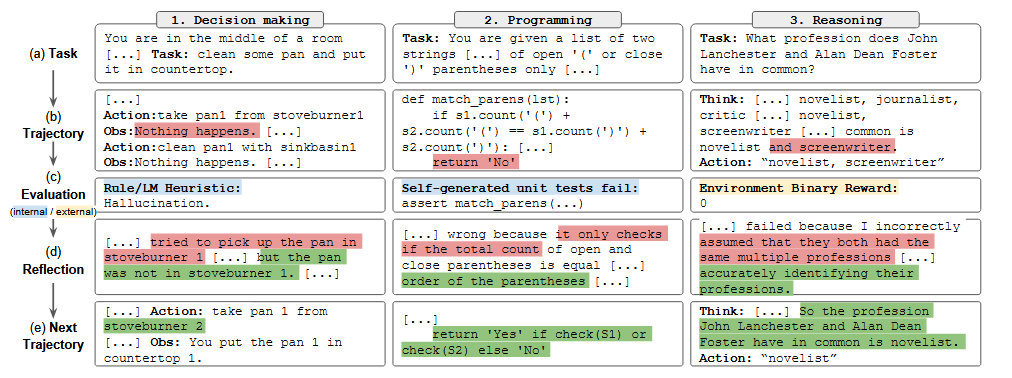Click the '(a) Task' row label
The image size is (1012, 378).
coord(54,54)
